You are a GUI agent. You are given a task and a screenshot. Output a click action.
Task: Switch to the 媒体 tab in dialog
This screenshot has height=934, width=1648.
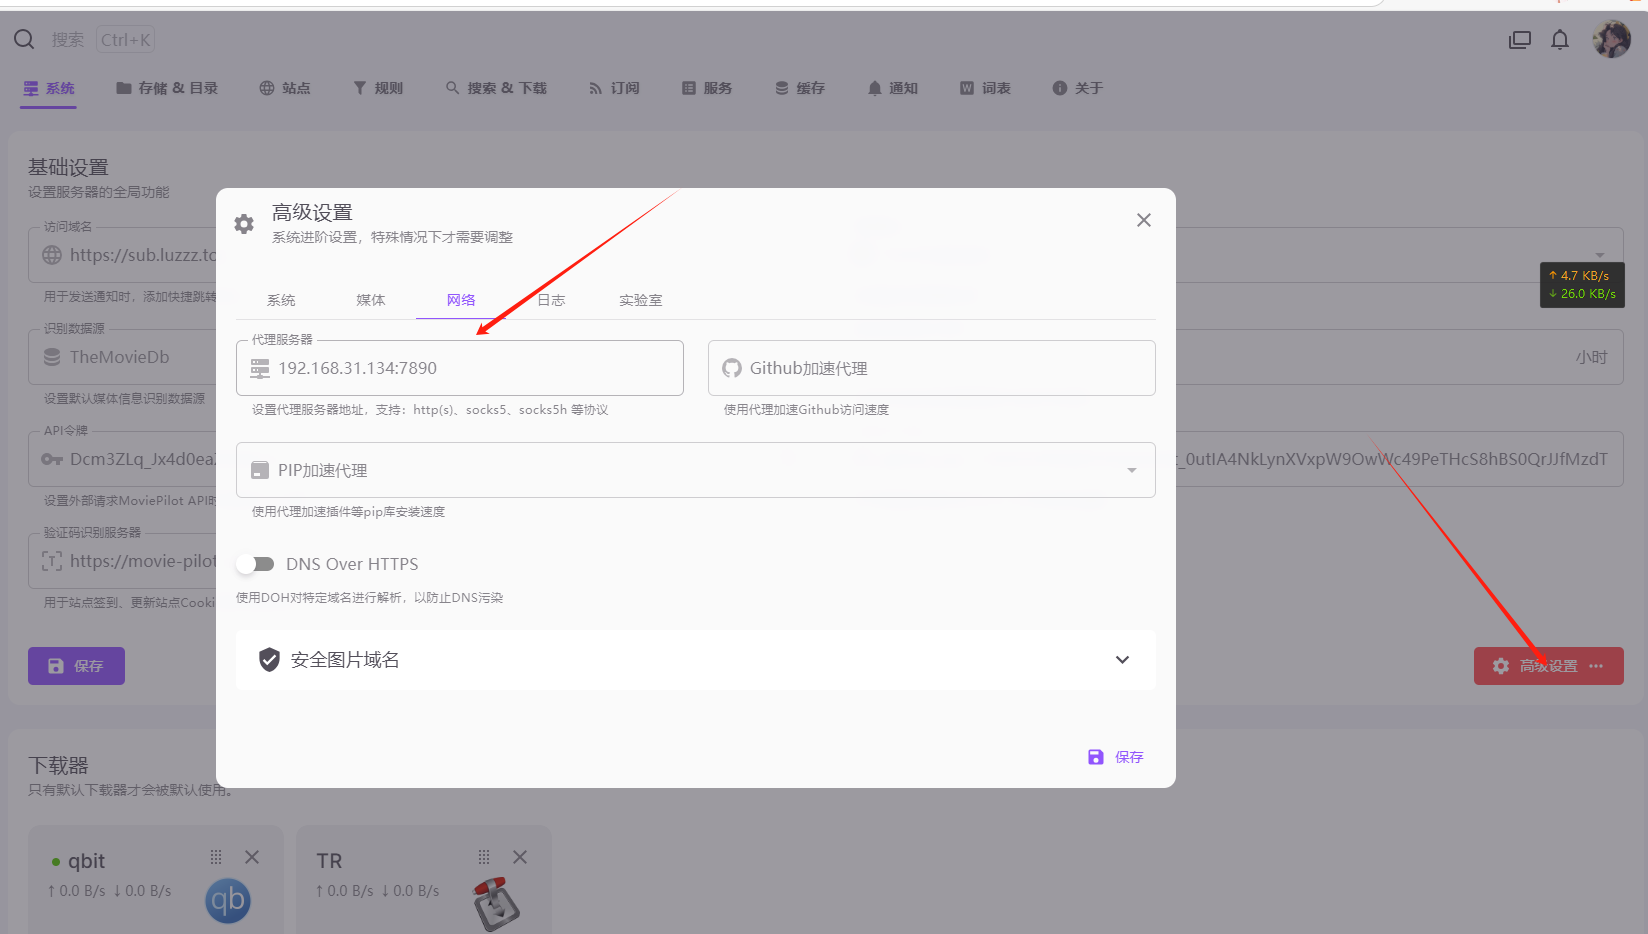click(x=371, y=300)
